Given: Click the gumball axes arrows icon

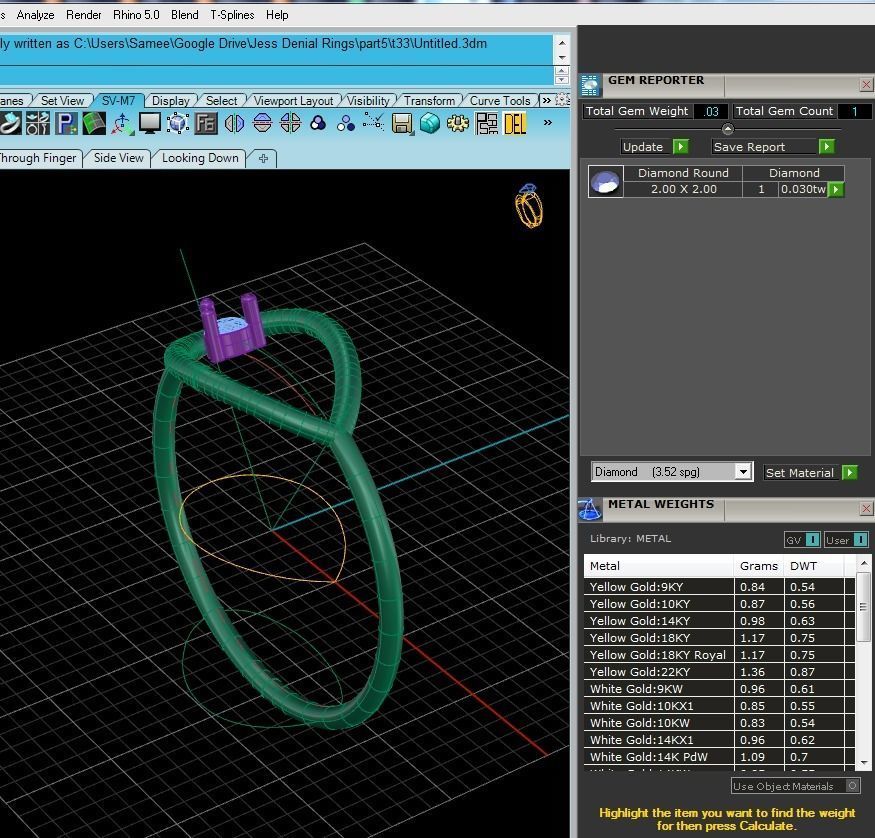Looking at the screenshot, I should 122,123.
